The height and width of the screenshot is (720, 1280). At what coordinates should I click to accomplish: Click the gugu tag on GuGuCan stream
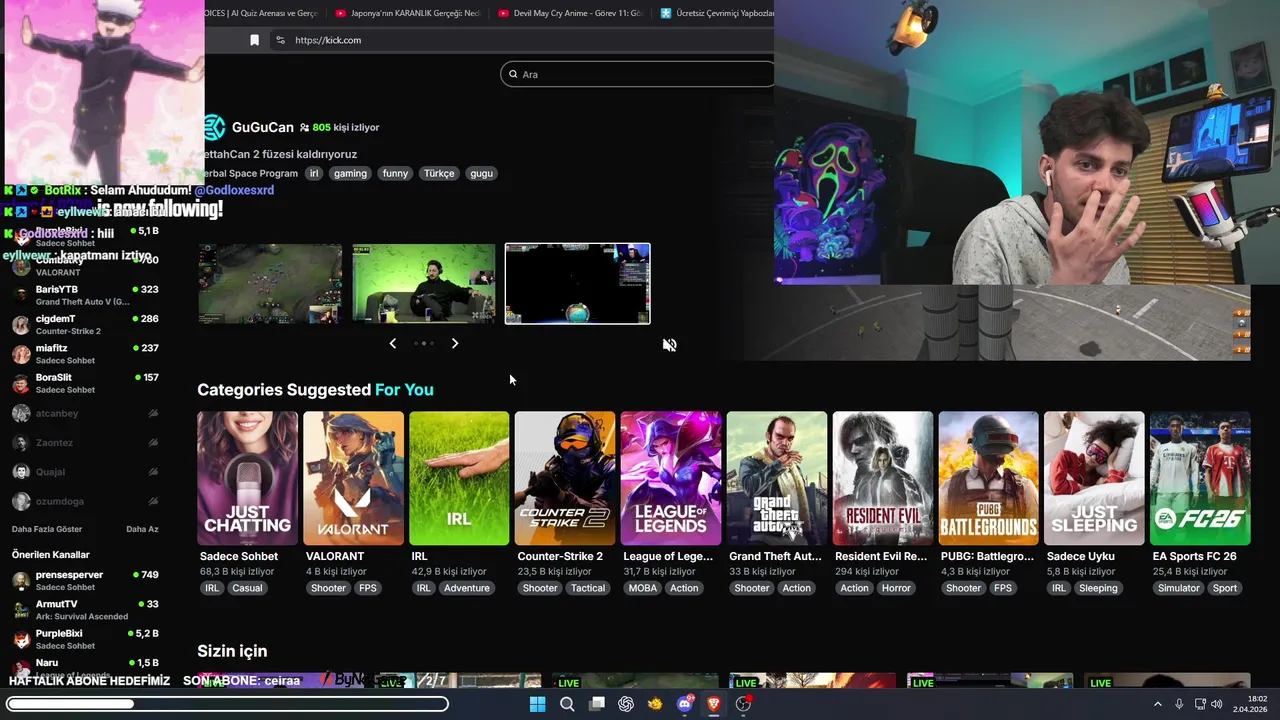click(482, 173)
